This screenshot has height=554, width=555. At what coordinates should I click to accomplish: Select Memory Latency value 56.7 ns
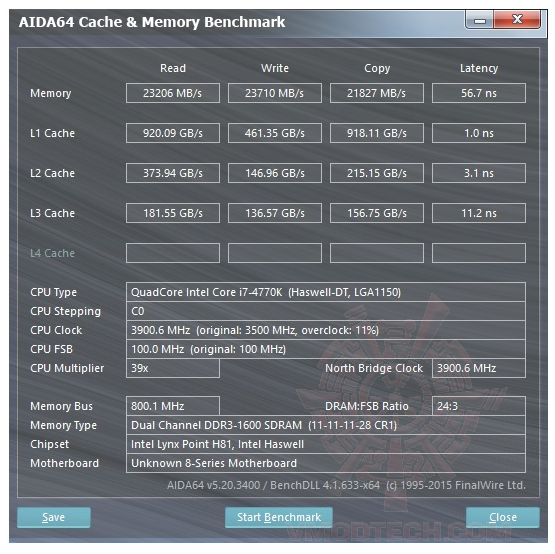[x=479, y=93]
